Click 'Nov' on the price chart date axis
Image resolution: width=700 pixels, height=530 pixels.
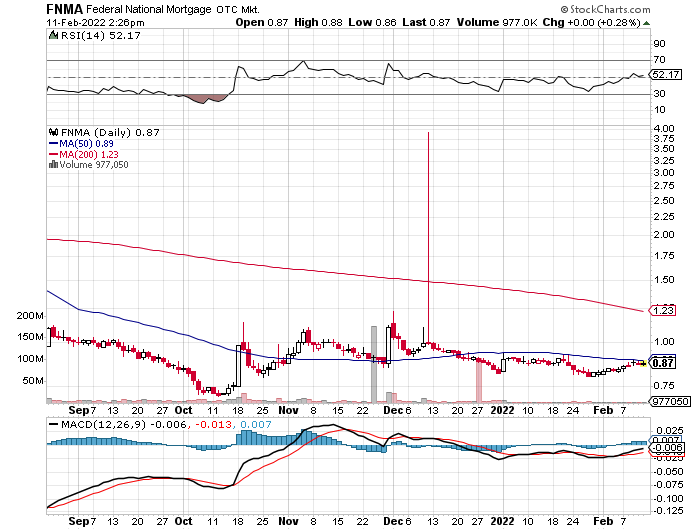click(x=288, y=410)
